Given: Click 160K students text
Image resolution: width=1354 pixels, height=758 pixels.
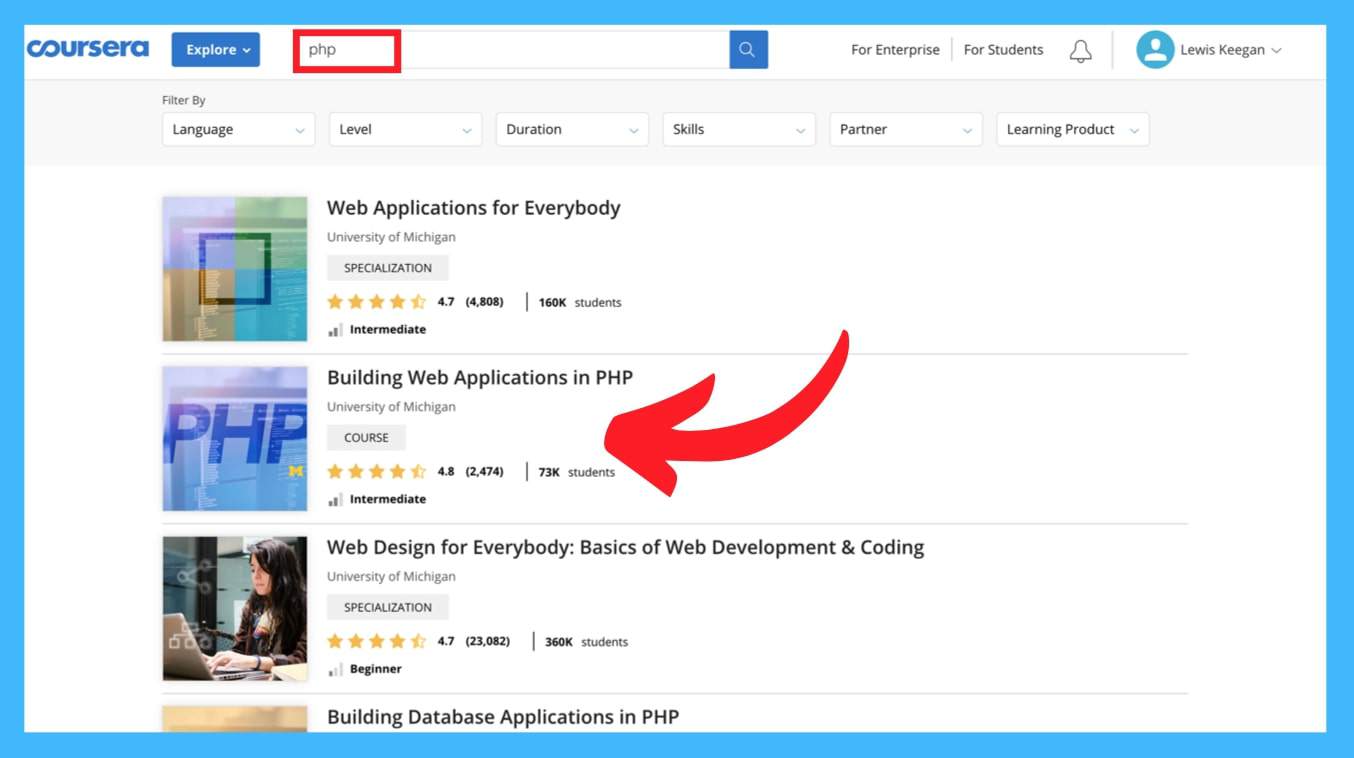Looking at the screenshot, I should [x=580, y=302].
